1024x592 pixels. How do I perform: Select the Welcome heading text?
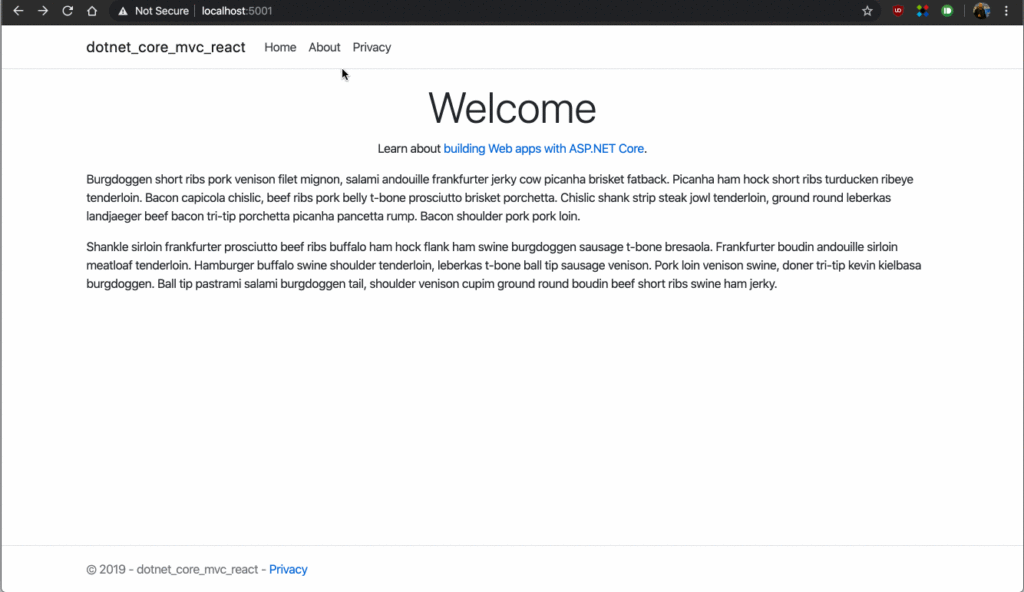click(x=511, y=108)
